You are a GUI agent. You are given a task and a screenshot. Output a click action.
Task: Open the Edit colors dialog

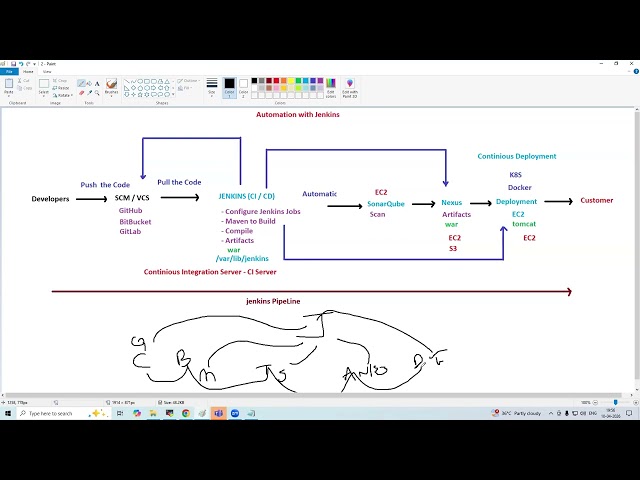331,87
